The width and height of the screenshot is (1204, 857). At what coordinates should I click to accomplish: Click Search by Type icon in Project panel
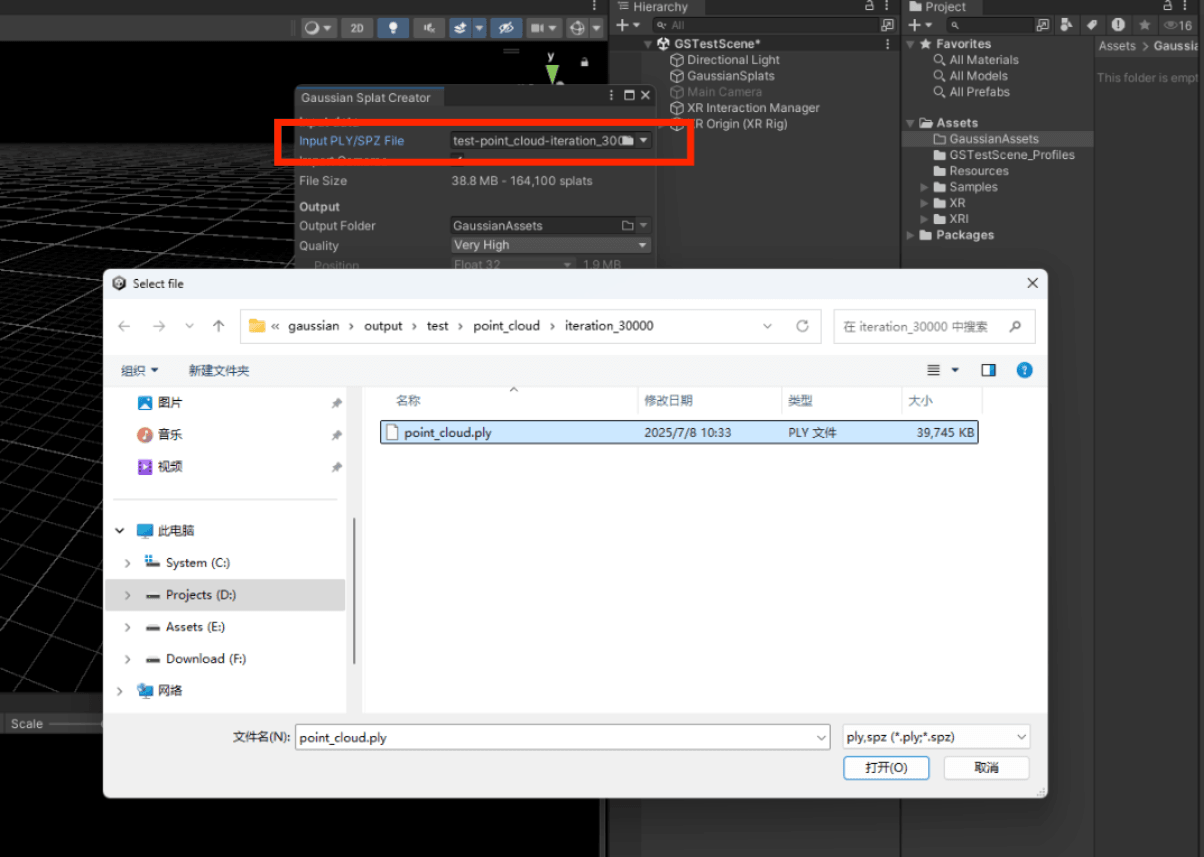[x=1067, y=25]
